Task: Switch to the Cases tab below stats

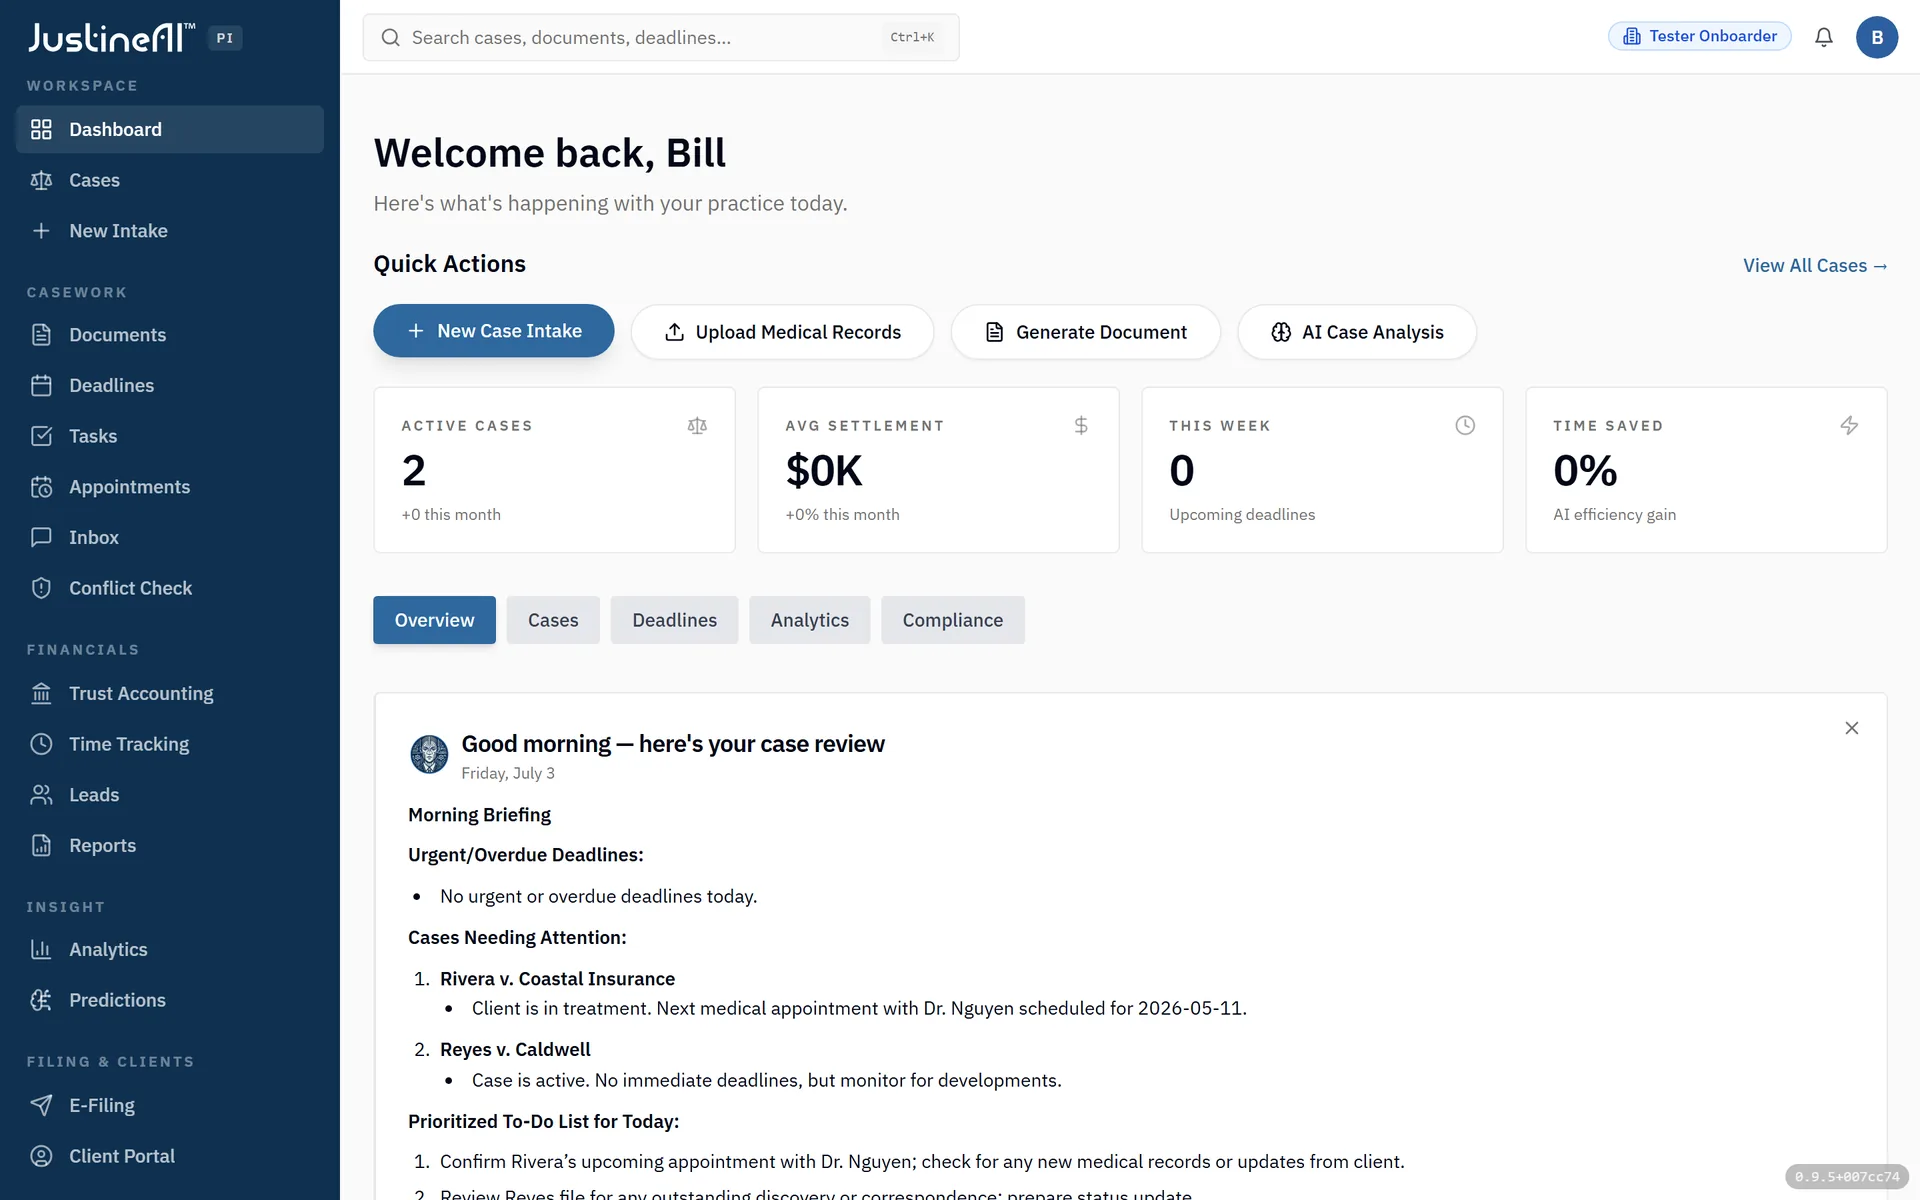Action: coord(553,620)
